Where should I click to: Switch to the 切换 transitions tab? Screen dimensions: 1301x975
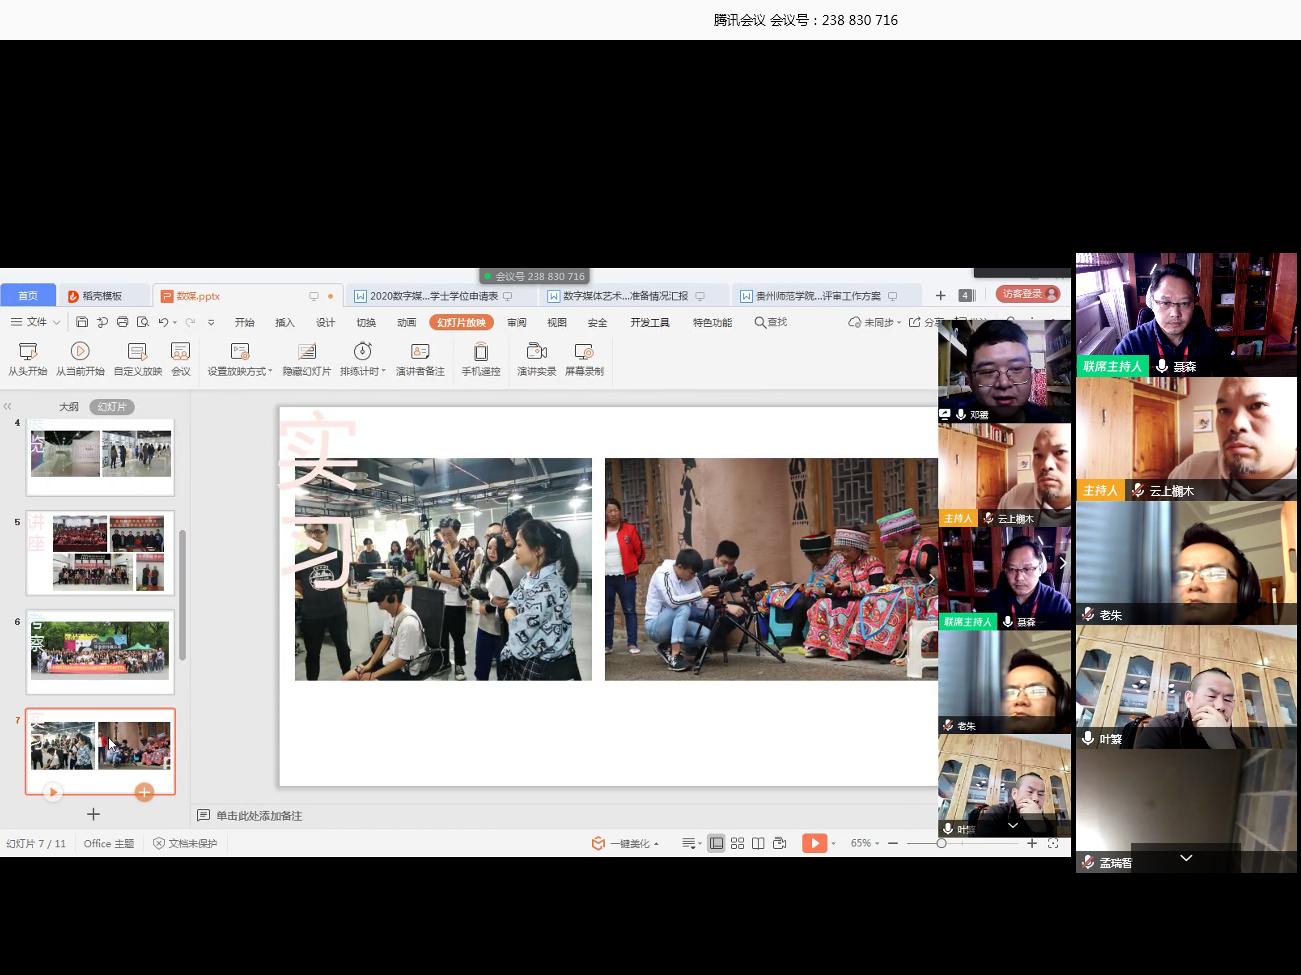pos(366,322)
